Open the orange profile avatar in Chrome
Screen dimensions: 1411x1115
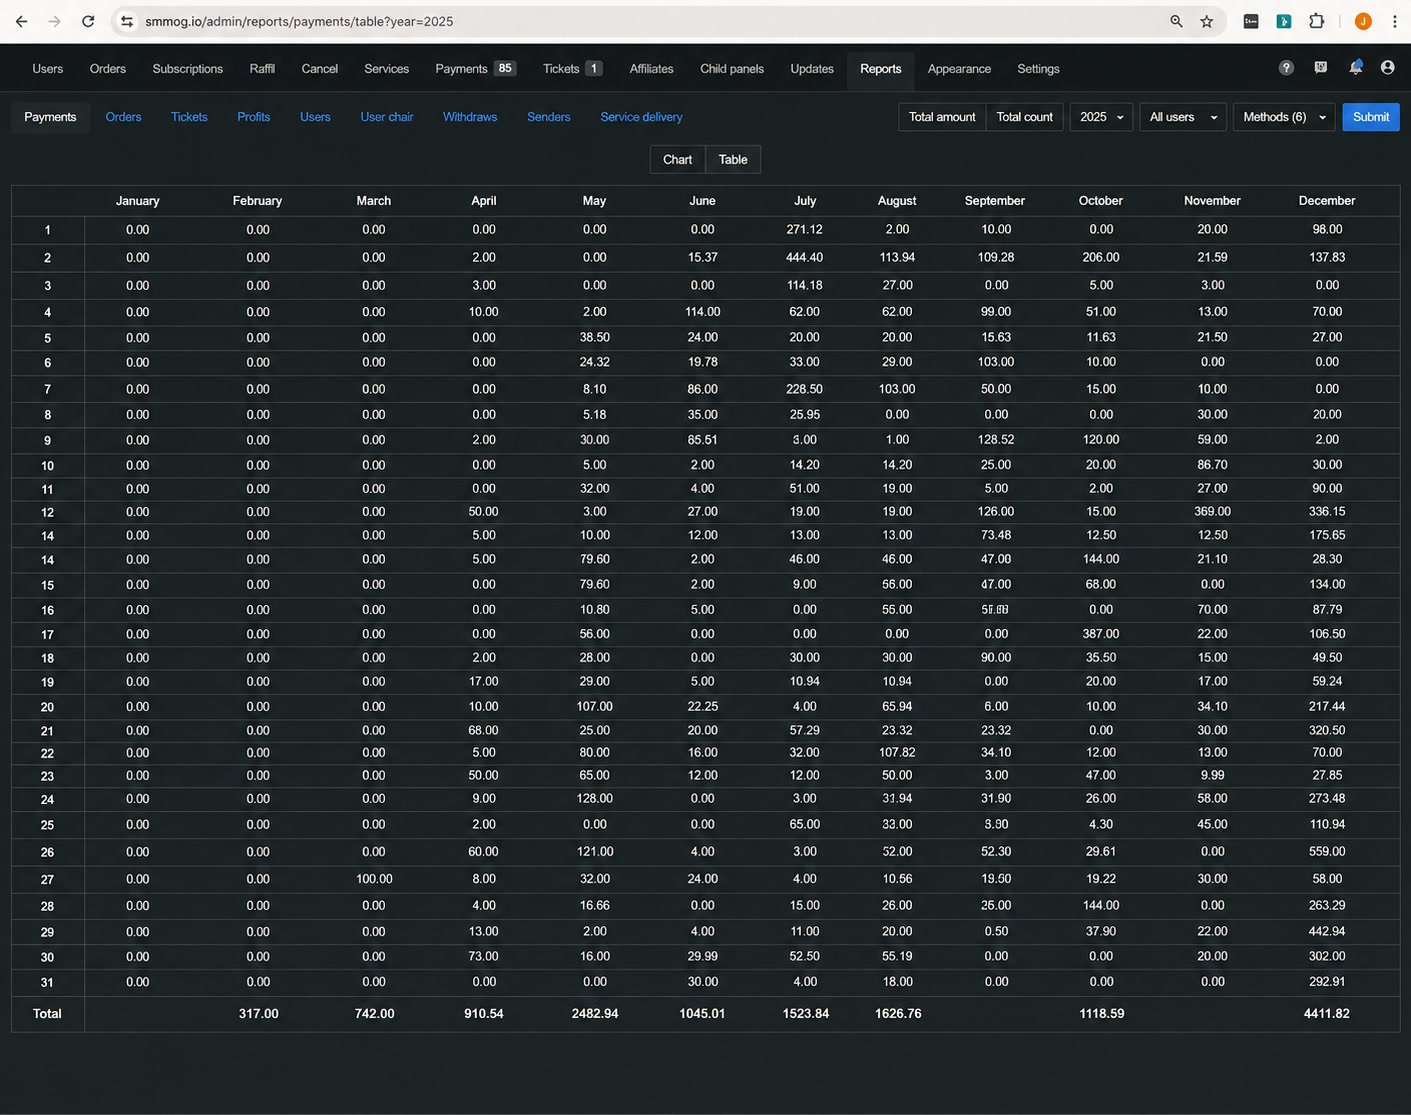coord(1363,21)
